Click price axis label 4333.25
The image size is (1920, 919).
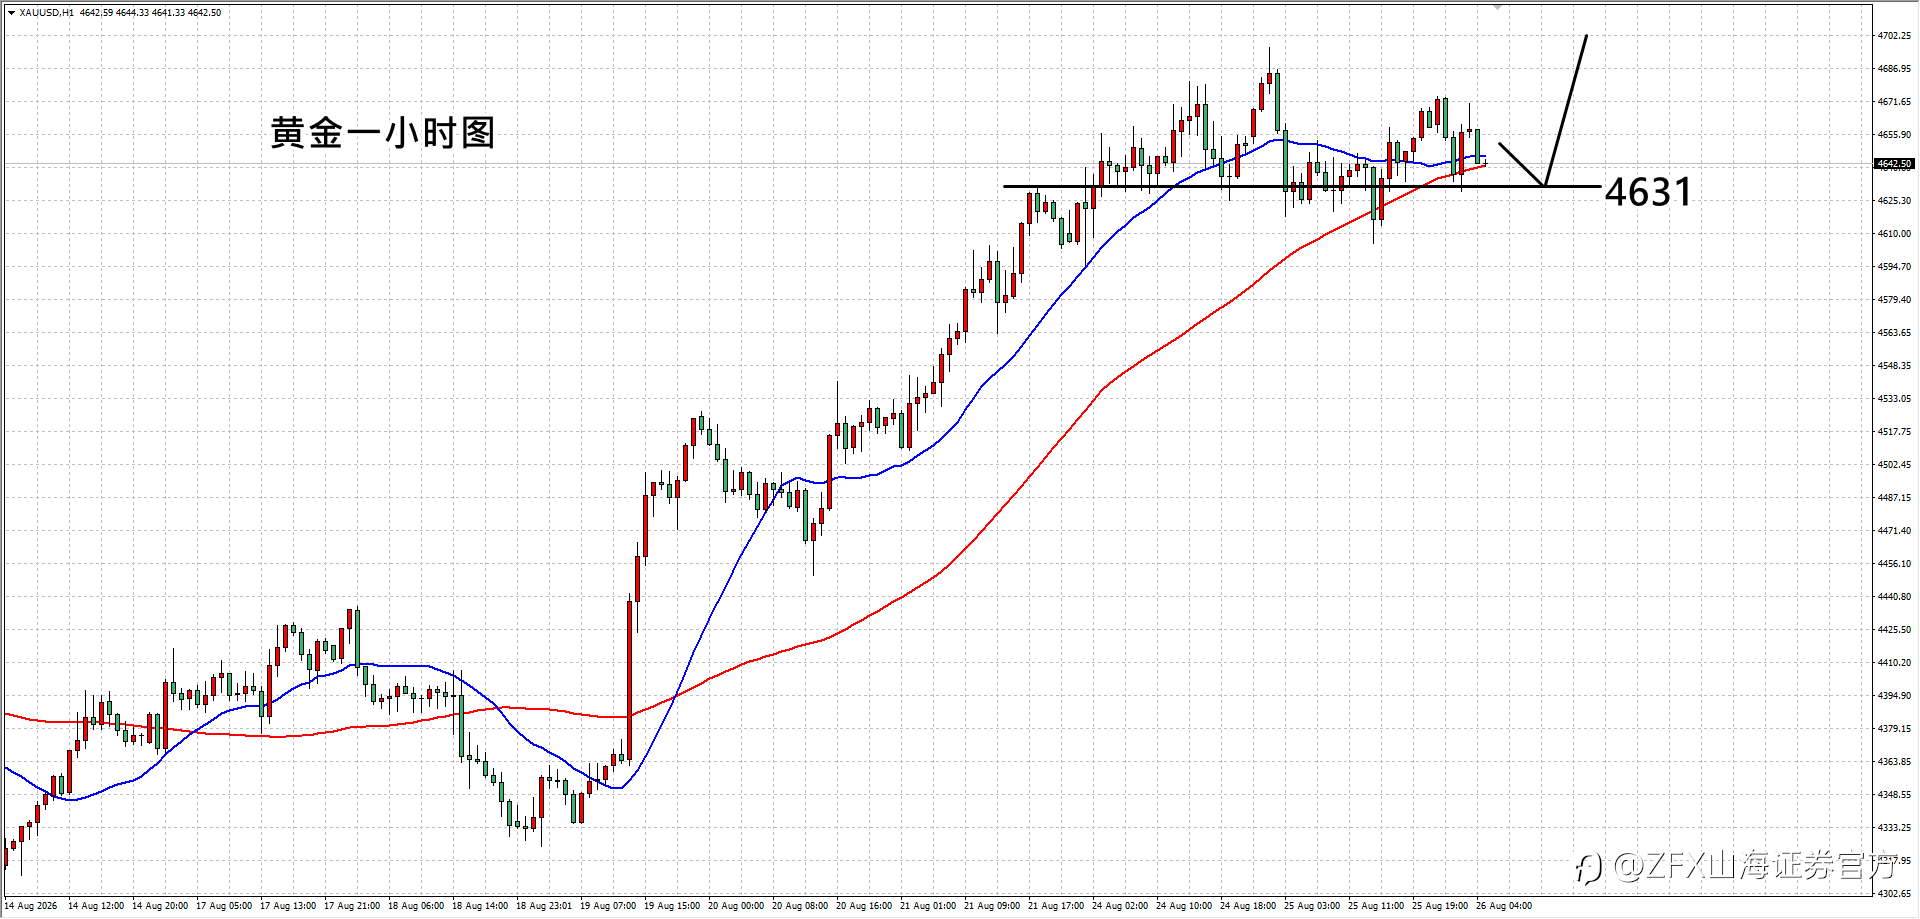click(x=1894, y=828)
